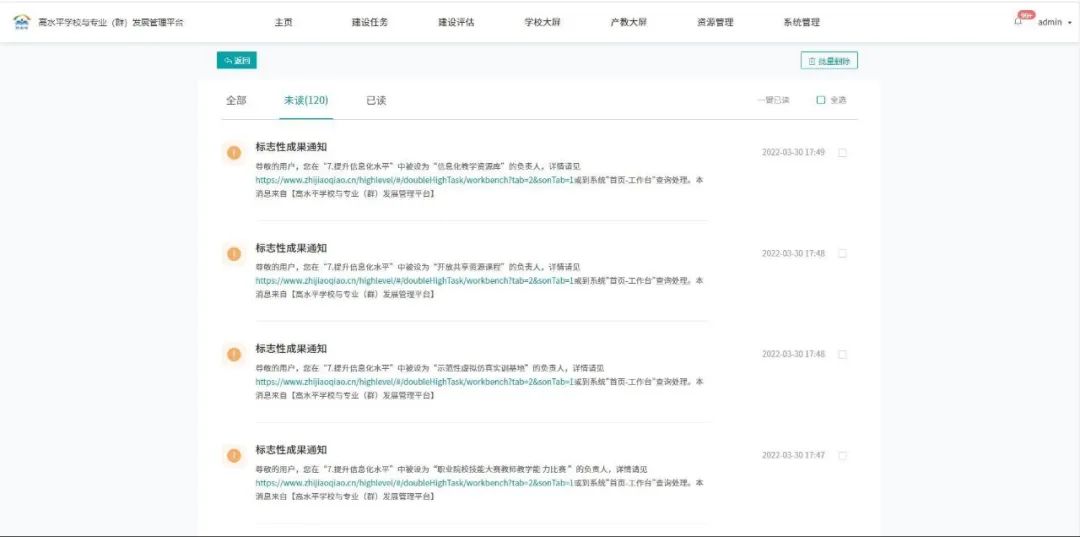Expand the admin user dropdown

point(1070,23)
